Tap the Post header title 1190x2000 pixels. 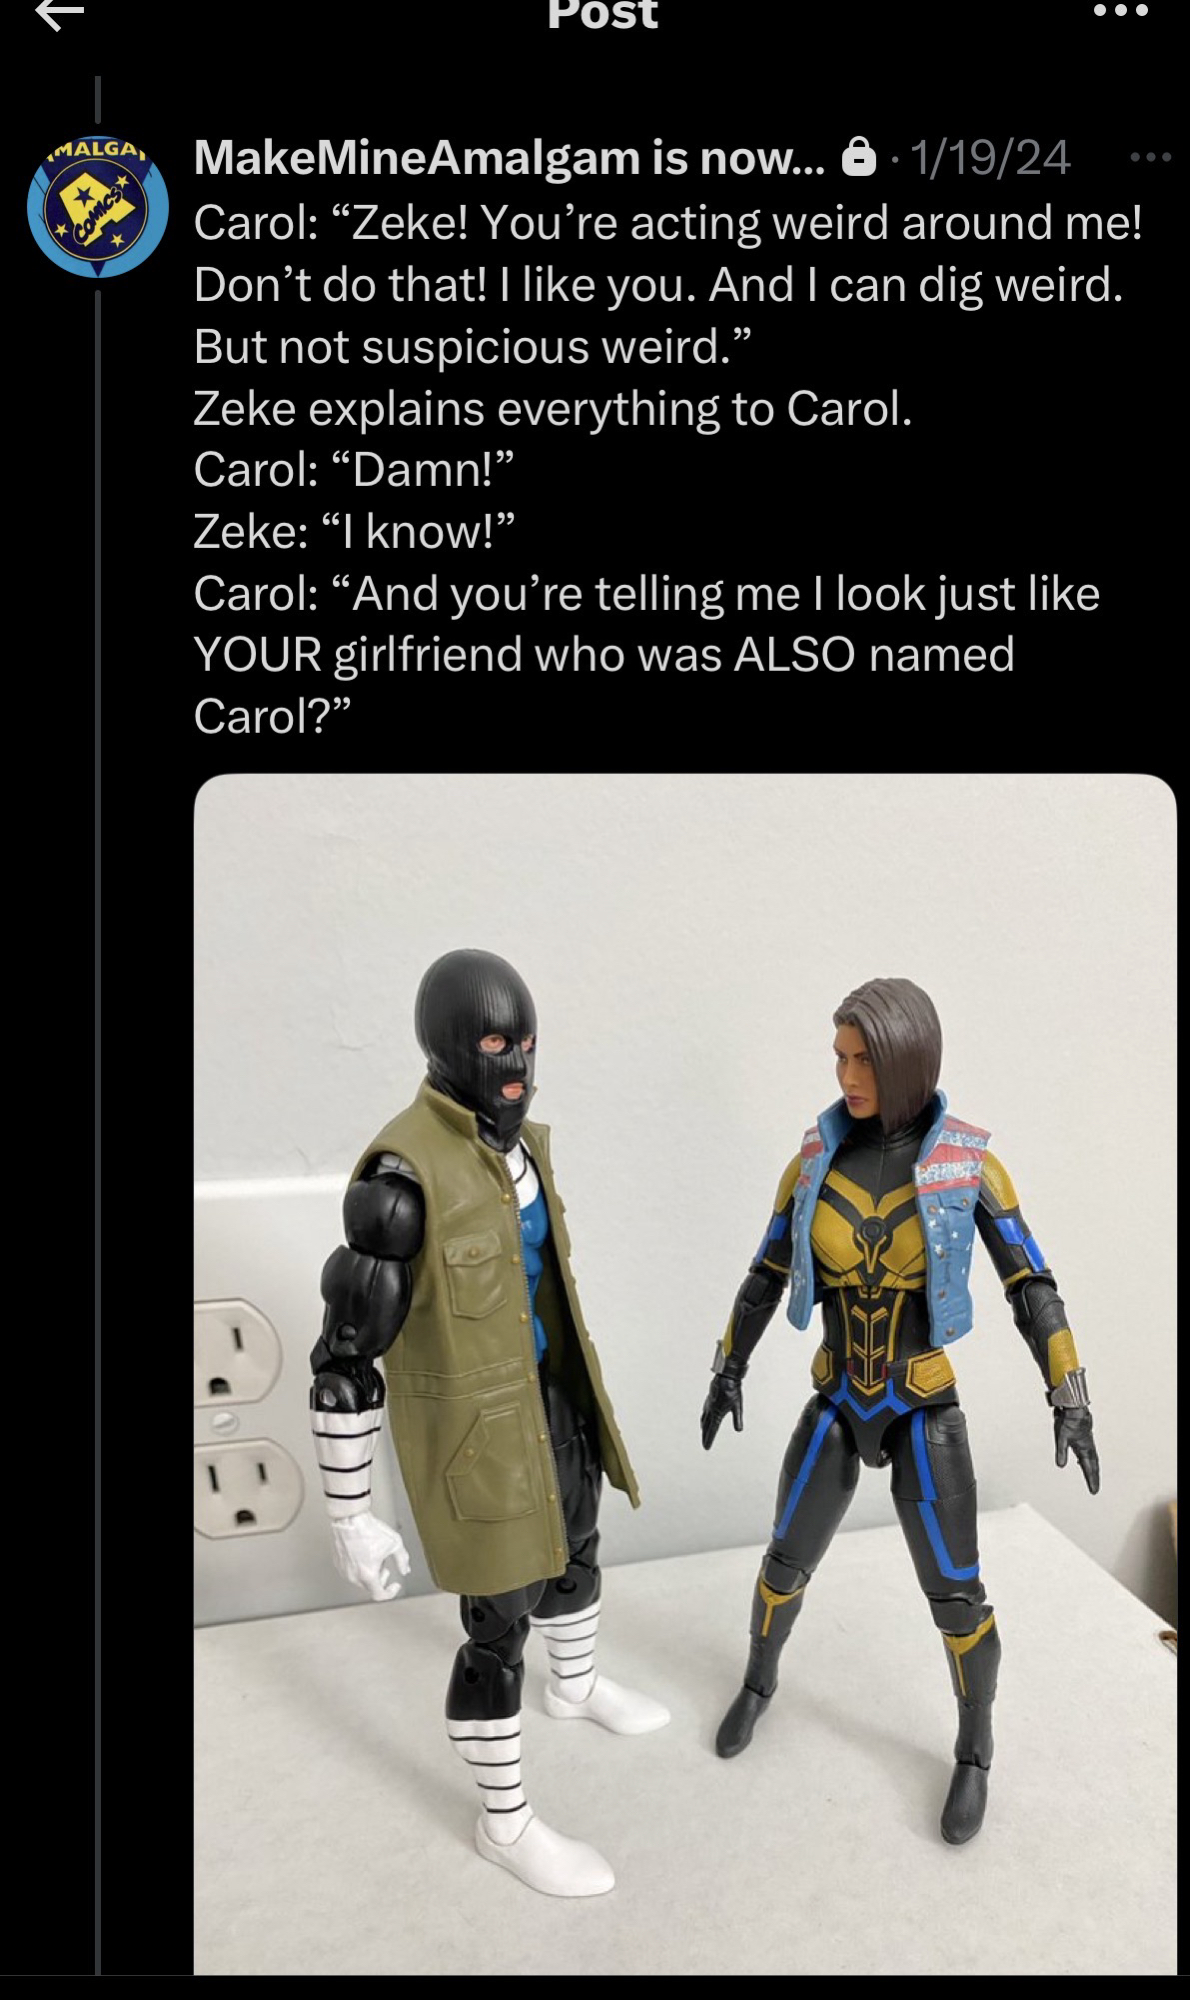603,14
